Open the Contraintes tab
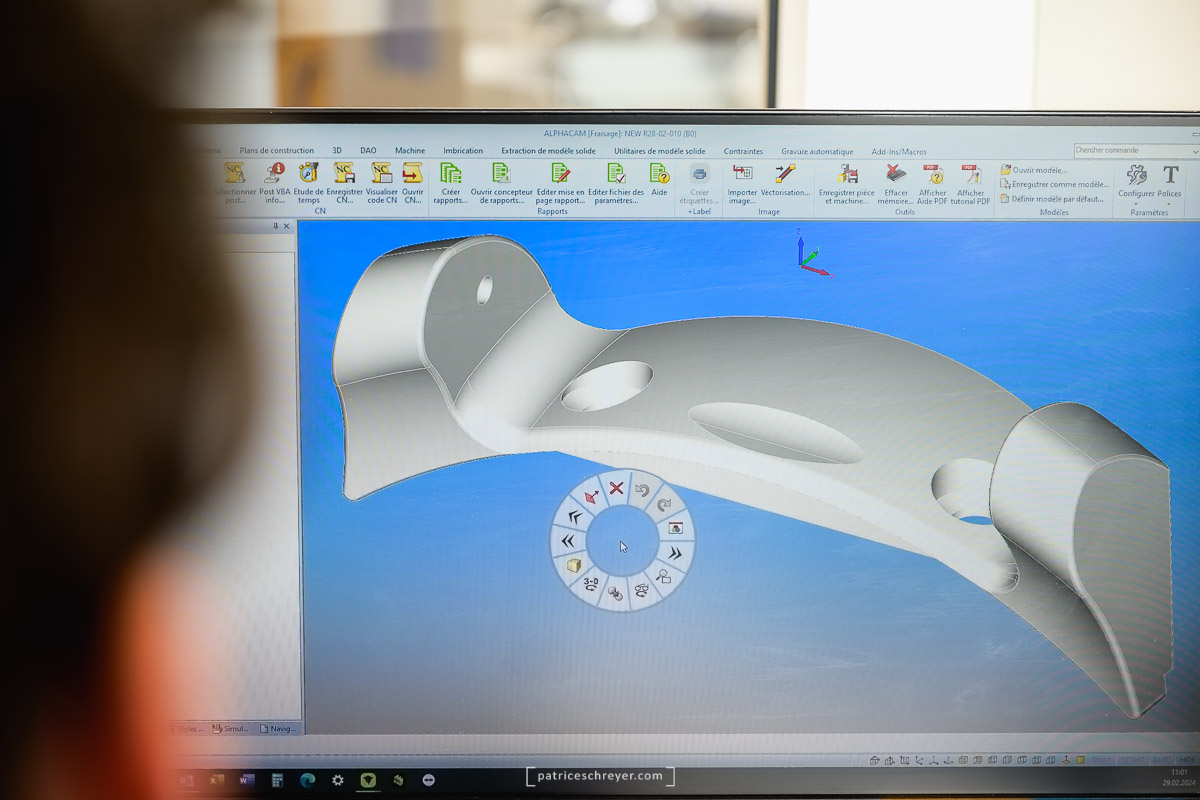This screenshot has width=1200, height=800. pyautogui.click(x=743, y=151)
